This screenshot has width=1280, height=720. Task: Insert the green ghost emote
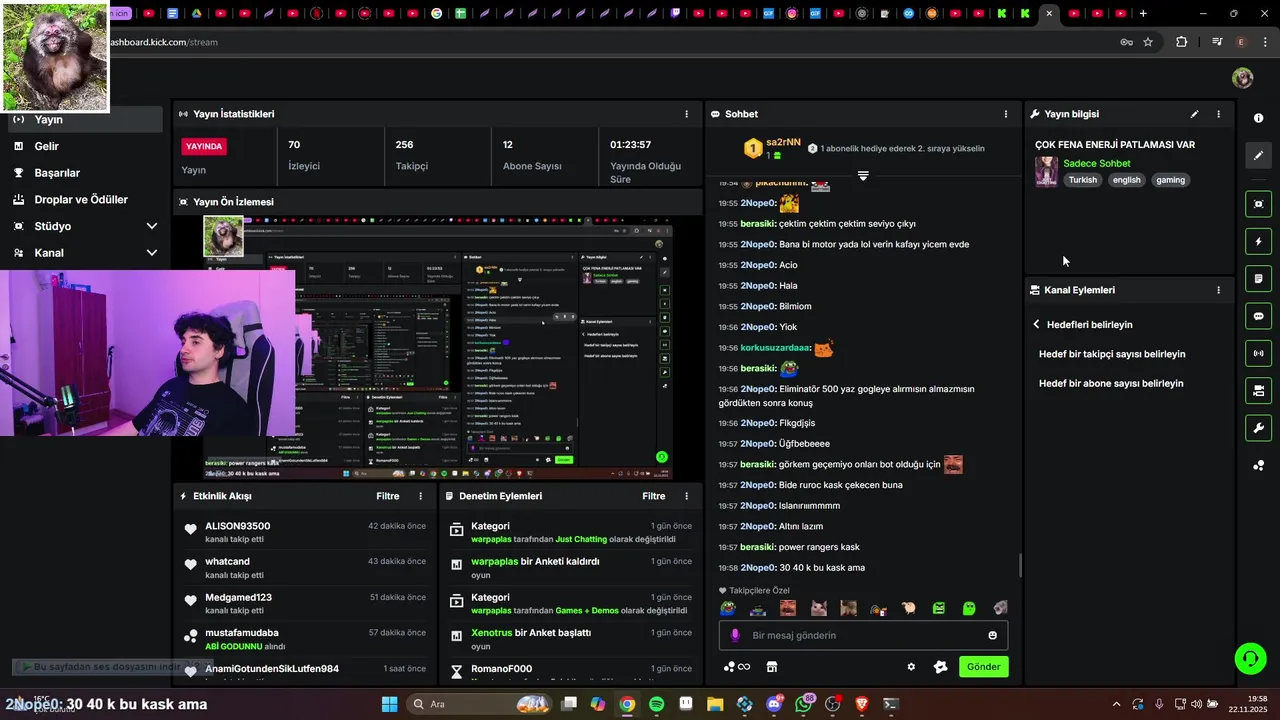click(969, 608)
